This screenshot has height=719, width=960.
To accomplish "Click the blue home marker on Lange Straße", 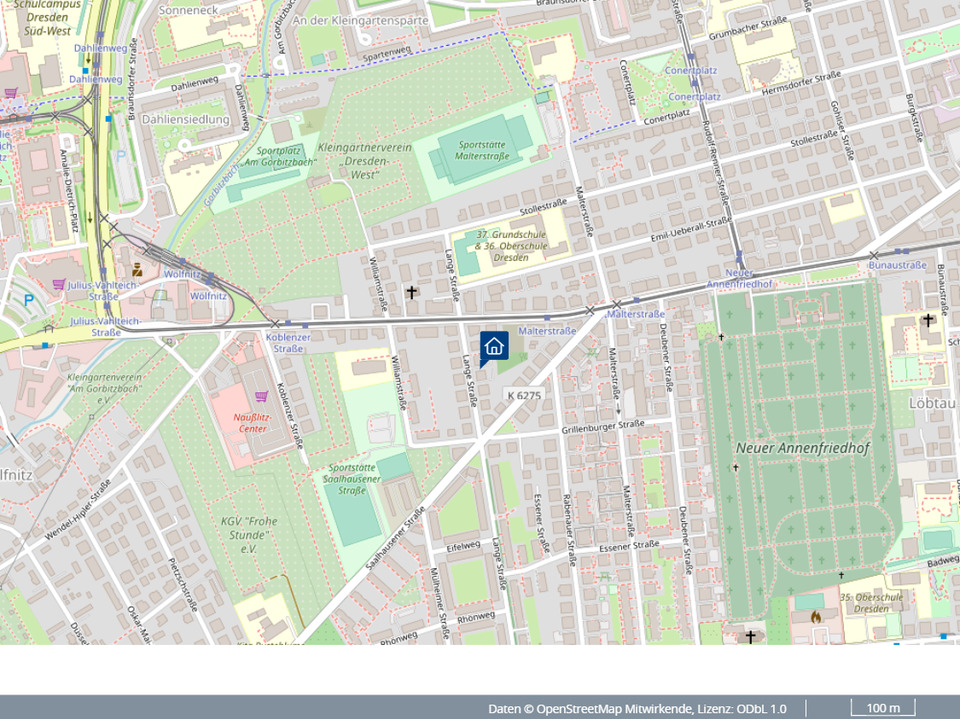I will pyautogui.click(x=494, y=346).
